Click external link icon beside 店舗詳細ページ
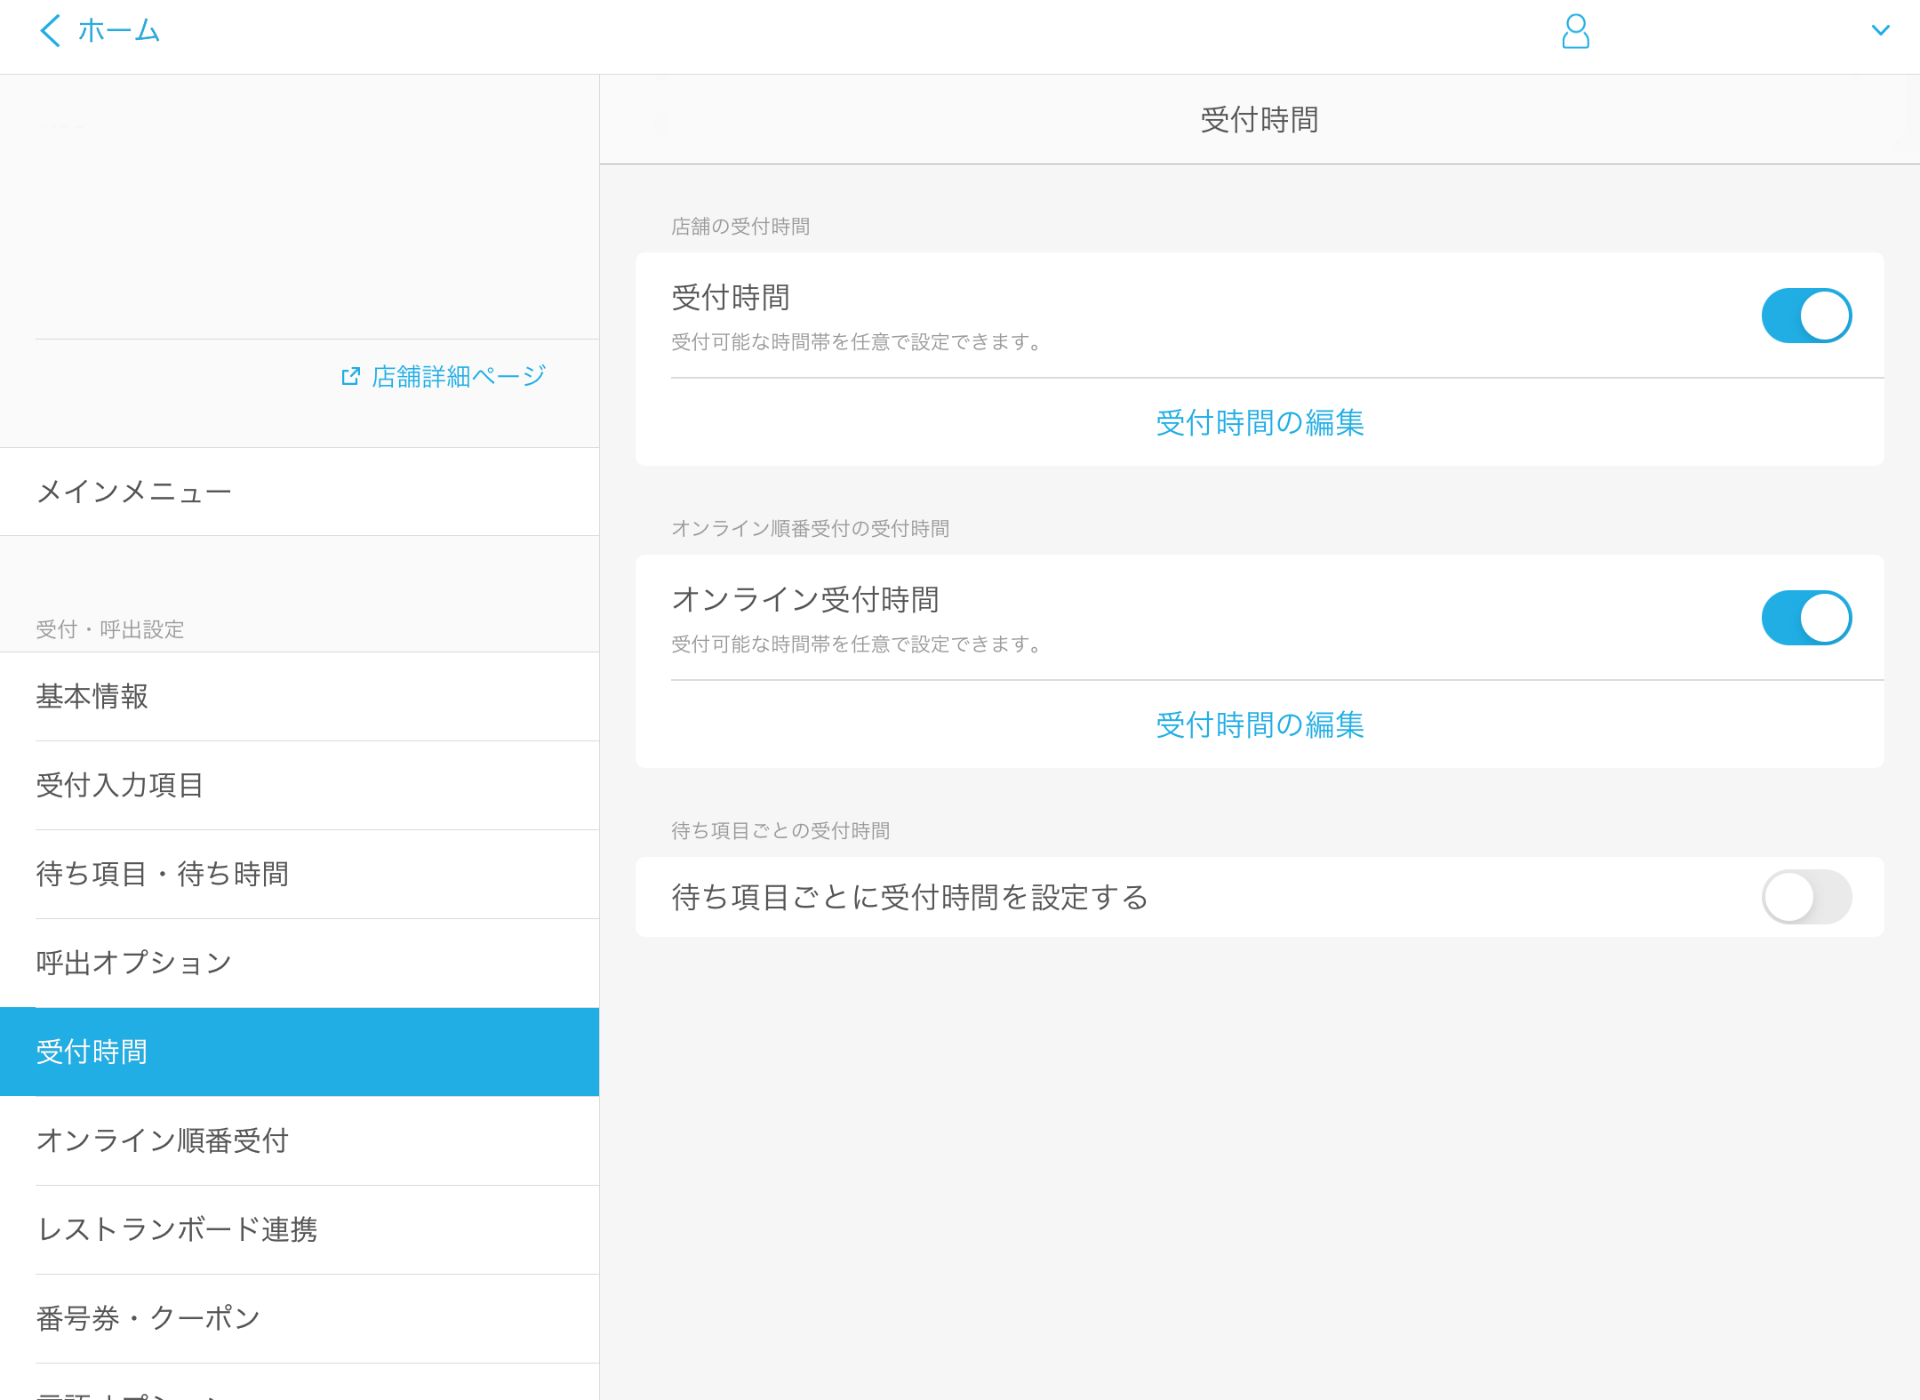 tap(350, 376)
